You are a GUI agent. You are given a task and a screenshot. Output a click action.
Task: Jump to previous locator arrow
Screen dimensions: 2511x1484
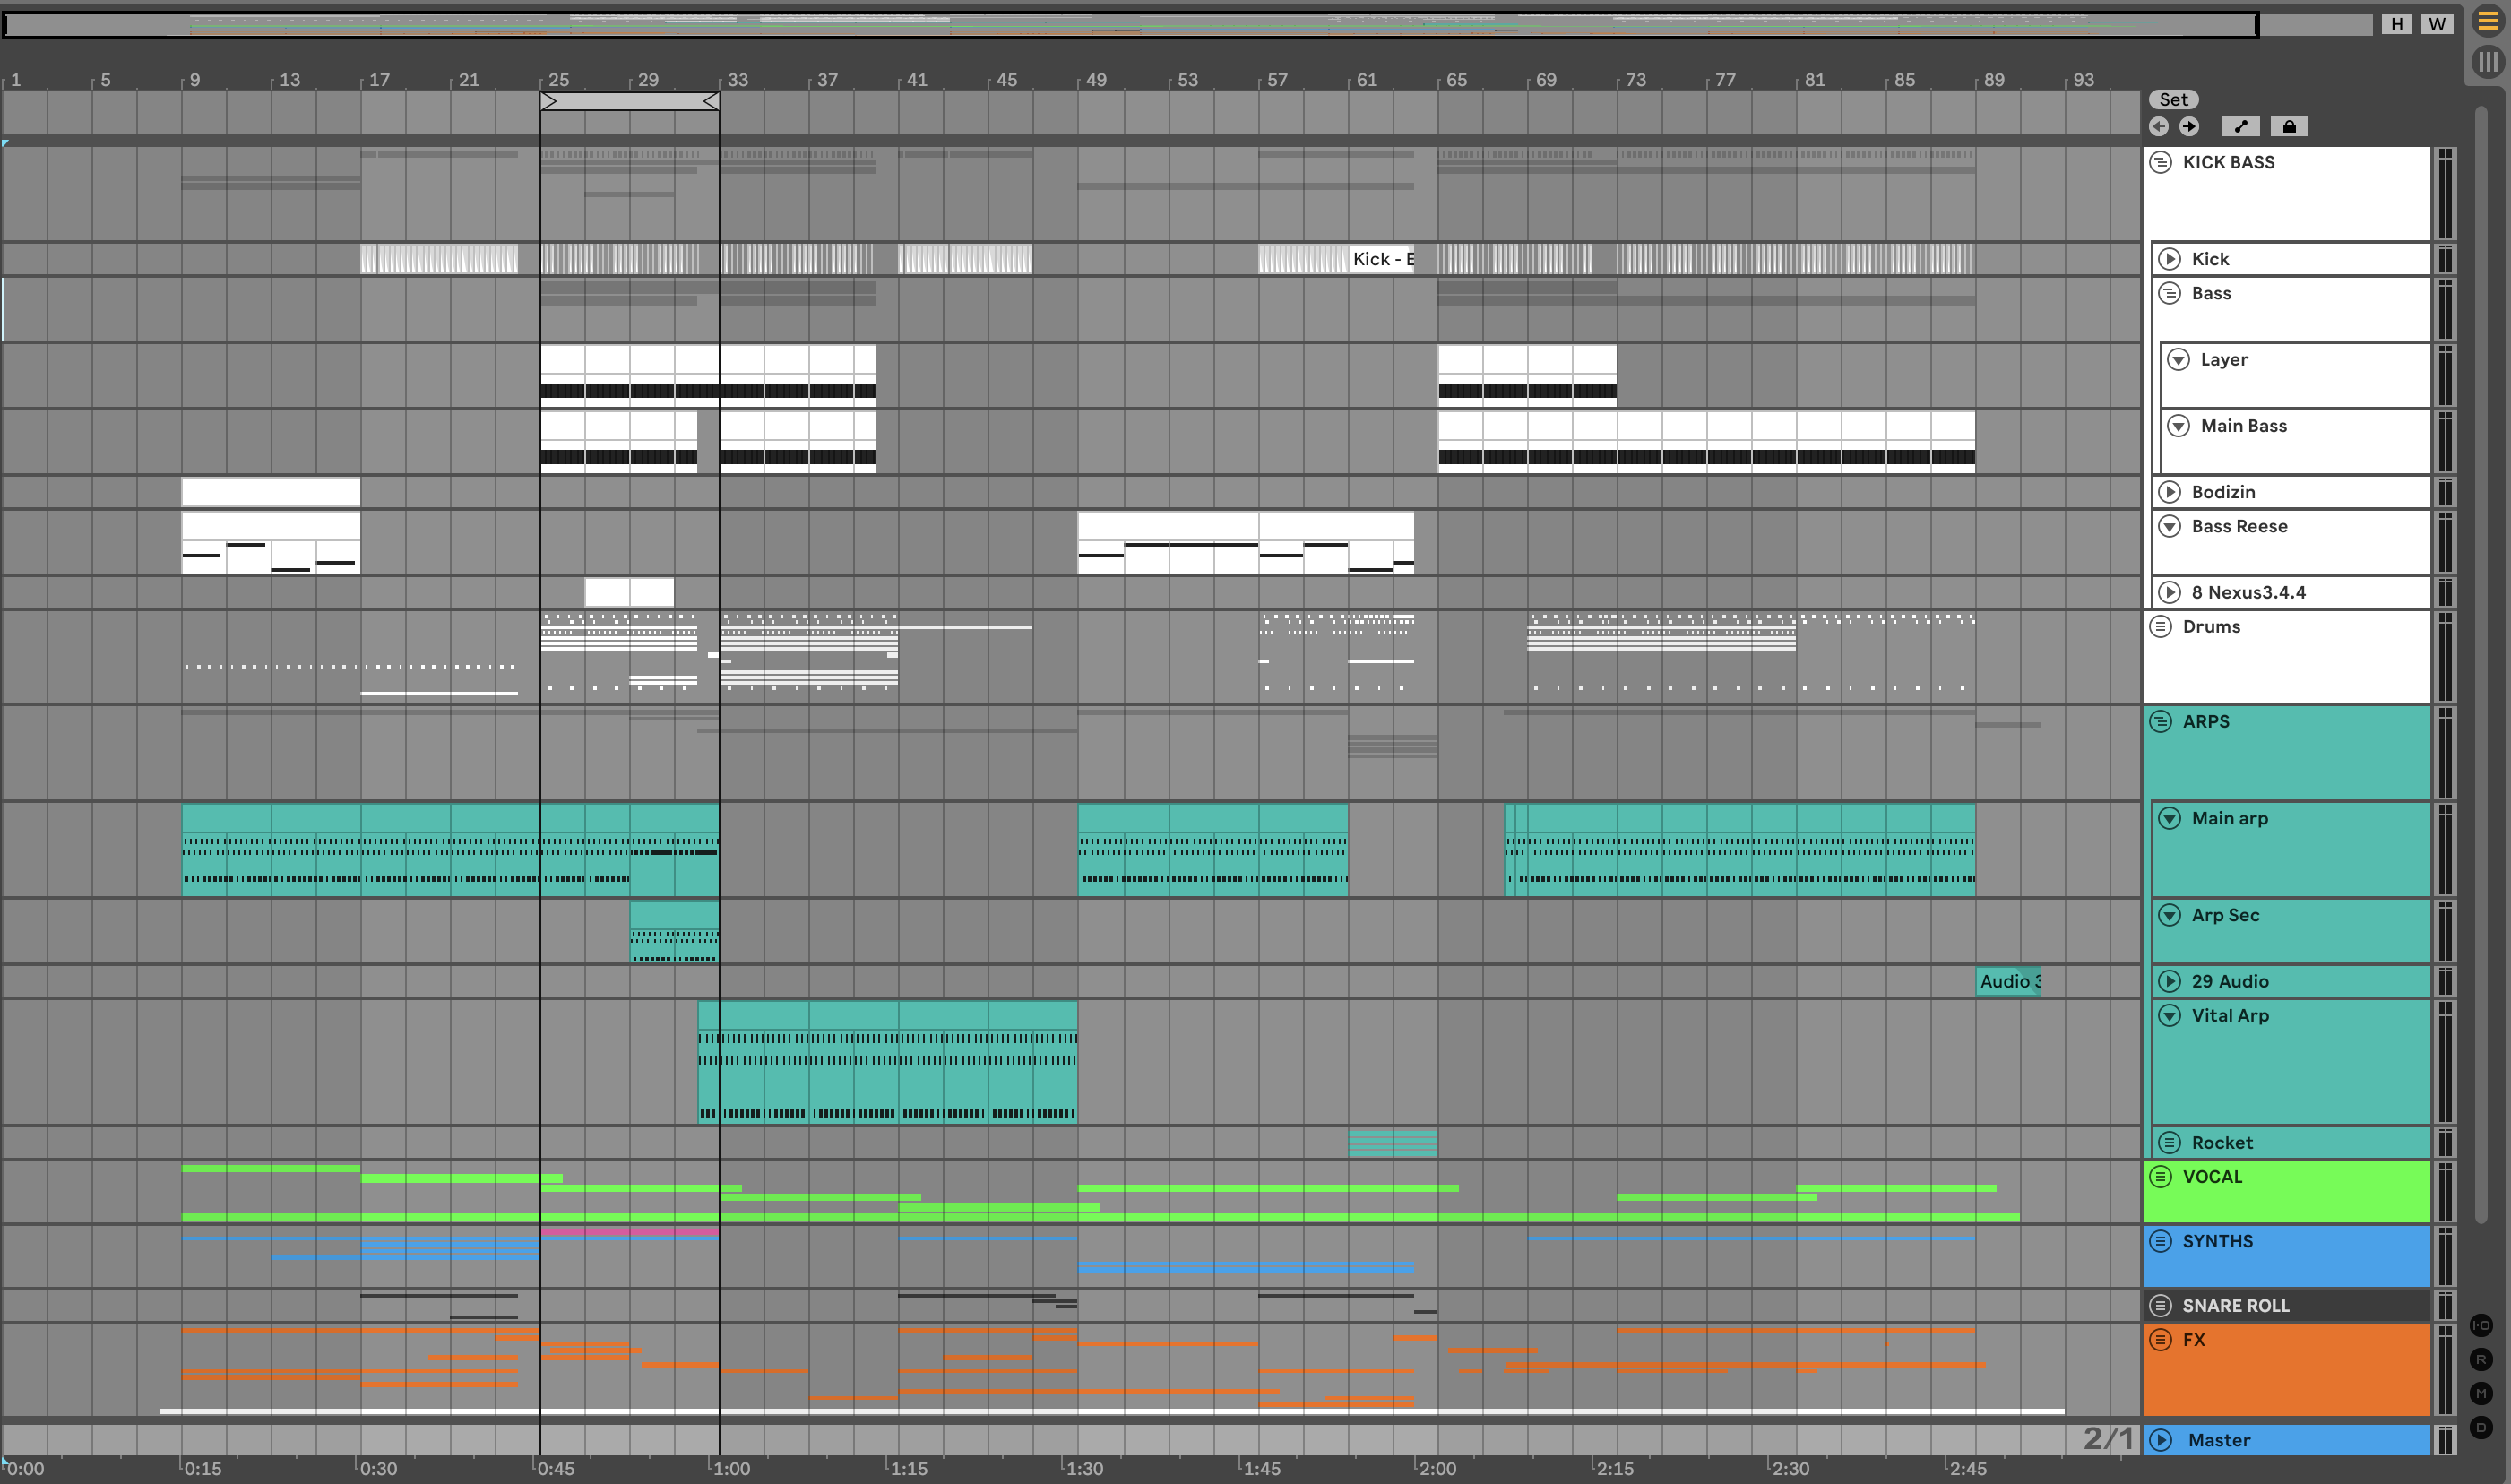tap(2158, 126)
